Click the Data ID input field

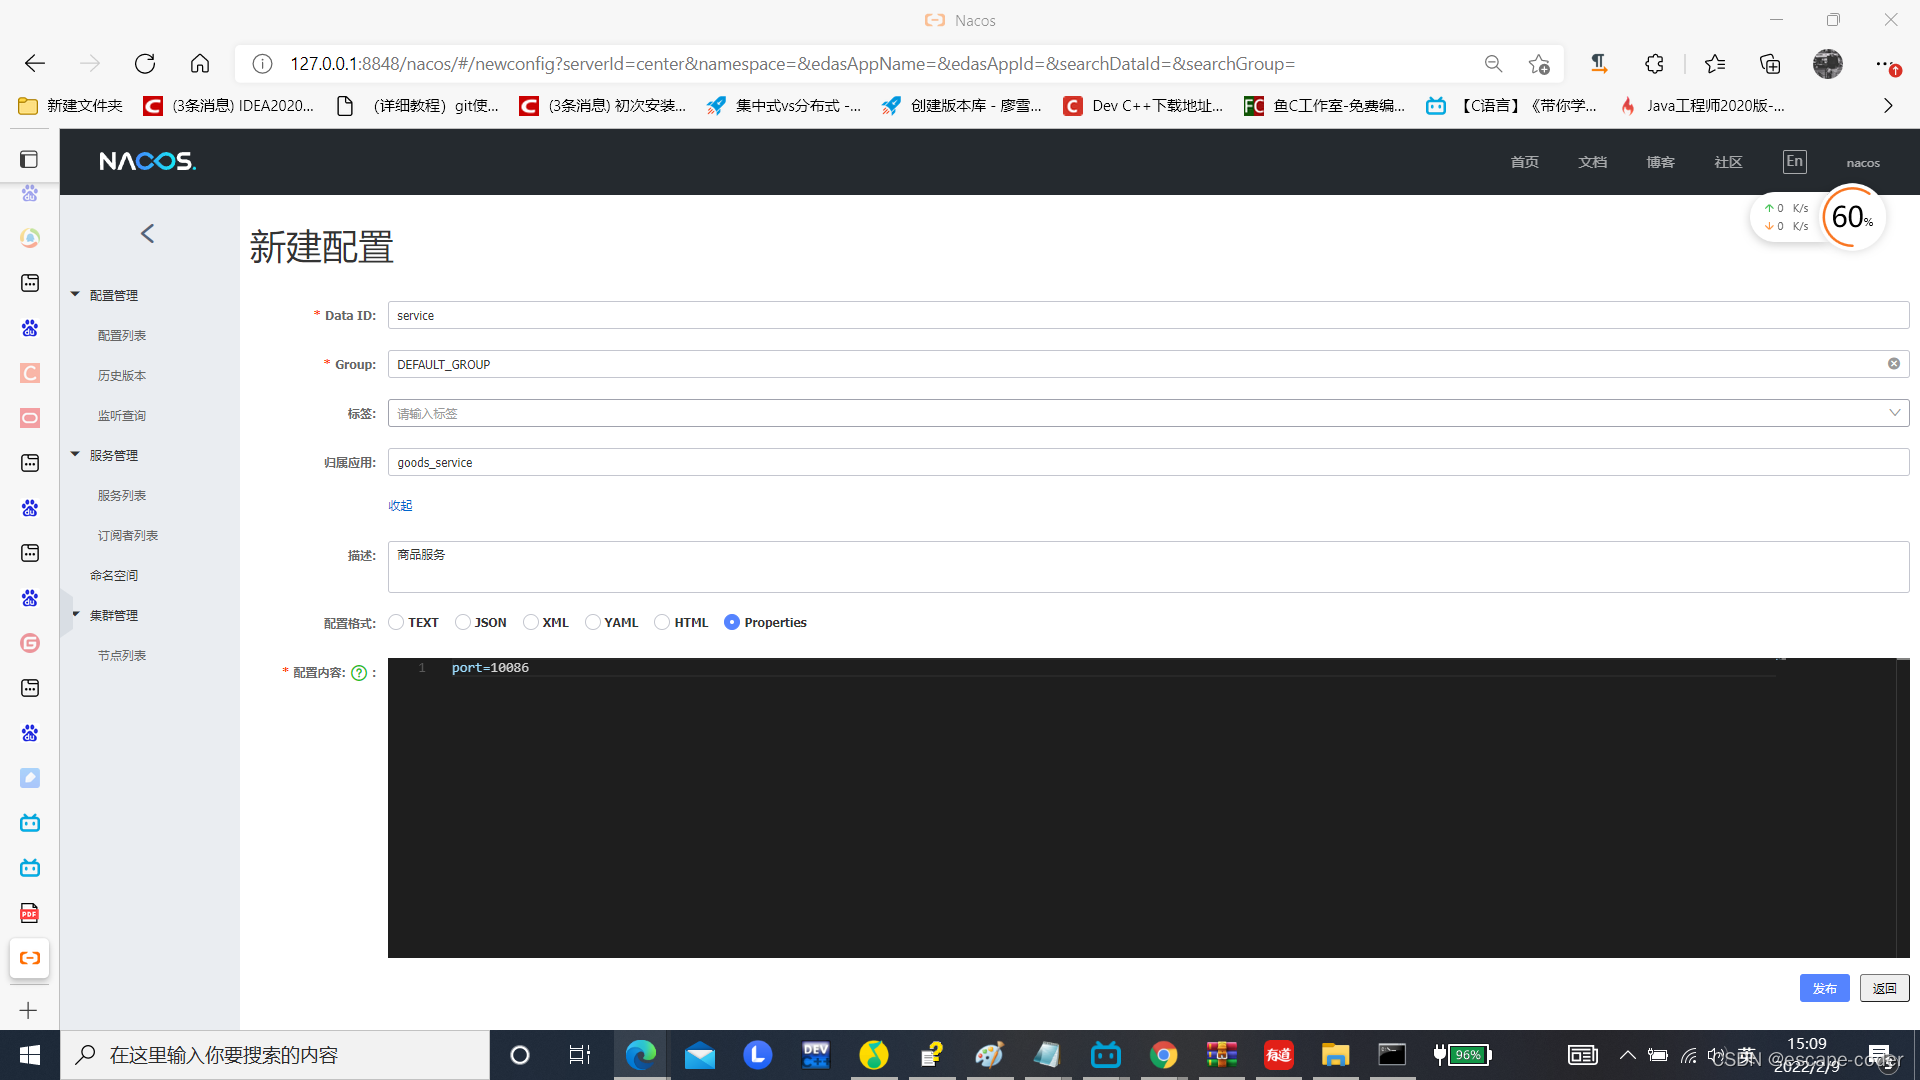(1147, 316)
